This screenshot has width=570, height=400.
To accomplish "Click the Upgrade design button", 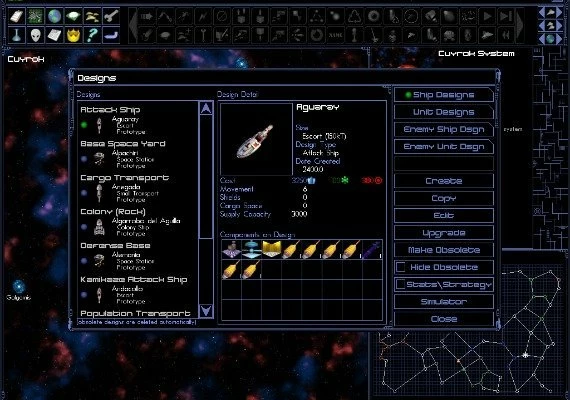I will coord(443,233).
